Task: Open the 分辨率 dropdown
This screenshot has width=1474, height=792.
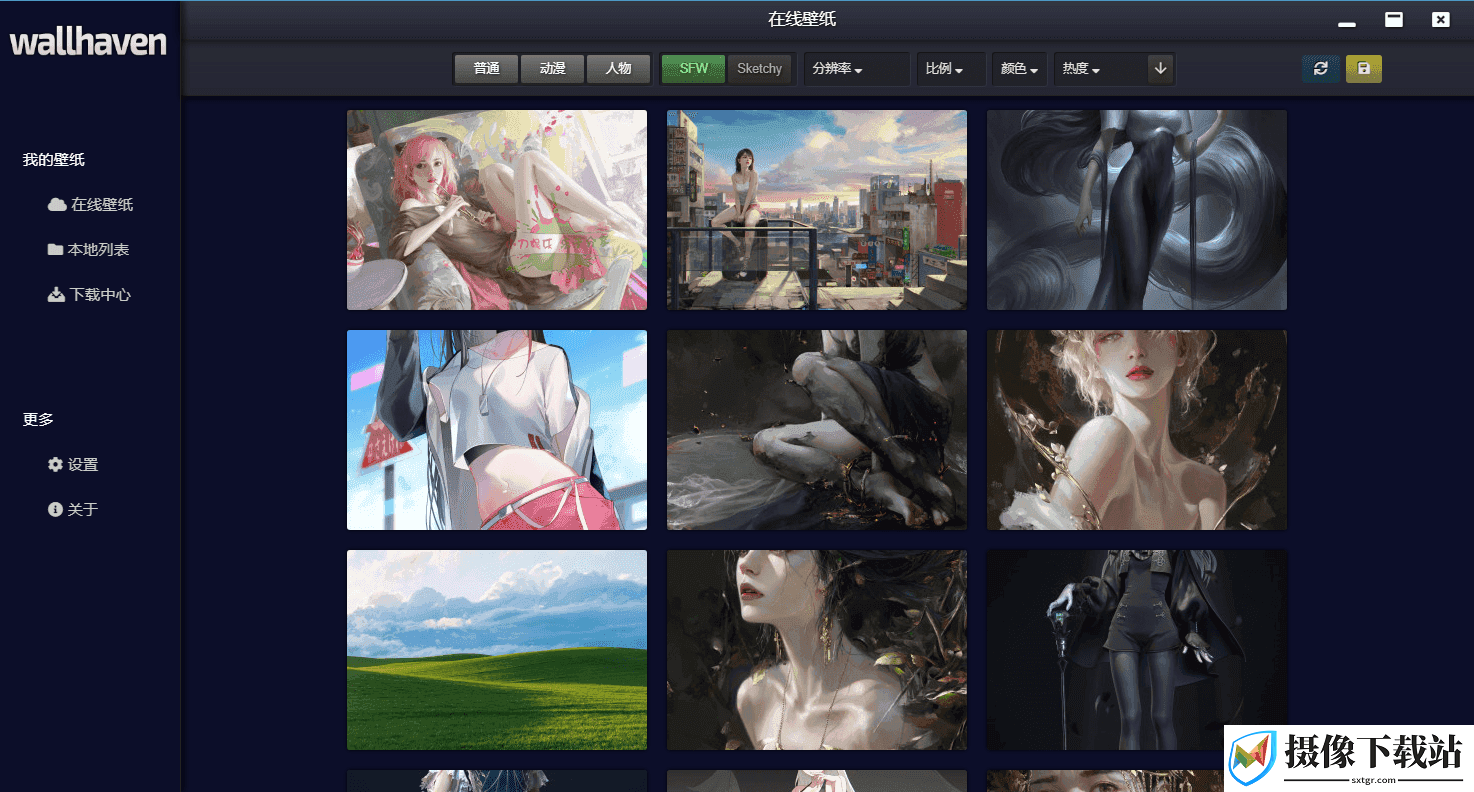Action: click(857, 69)
